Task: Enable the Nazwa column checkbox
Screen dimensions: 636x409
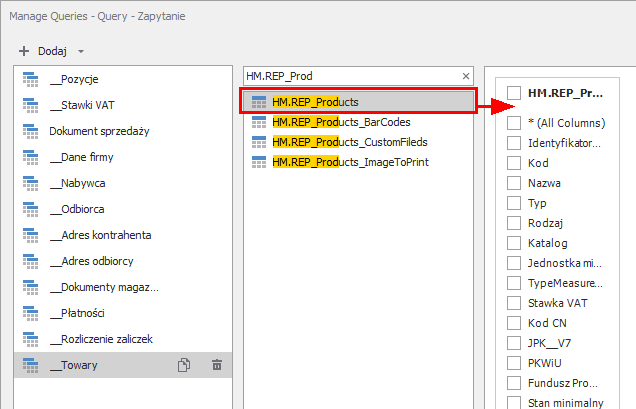Action: [514, 183]
